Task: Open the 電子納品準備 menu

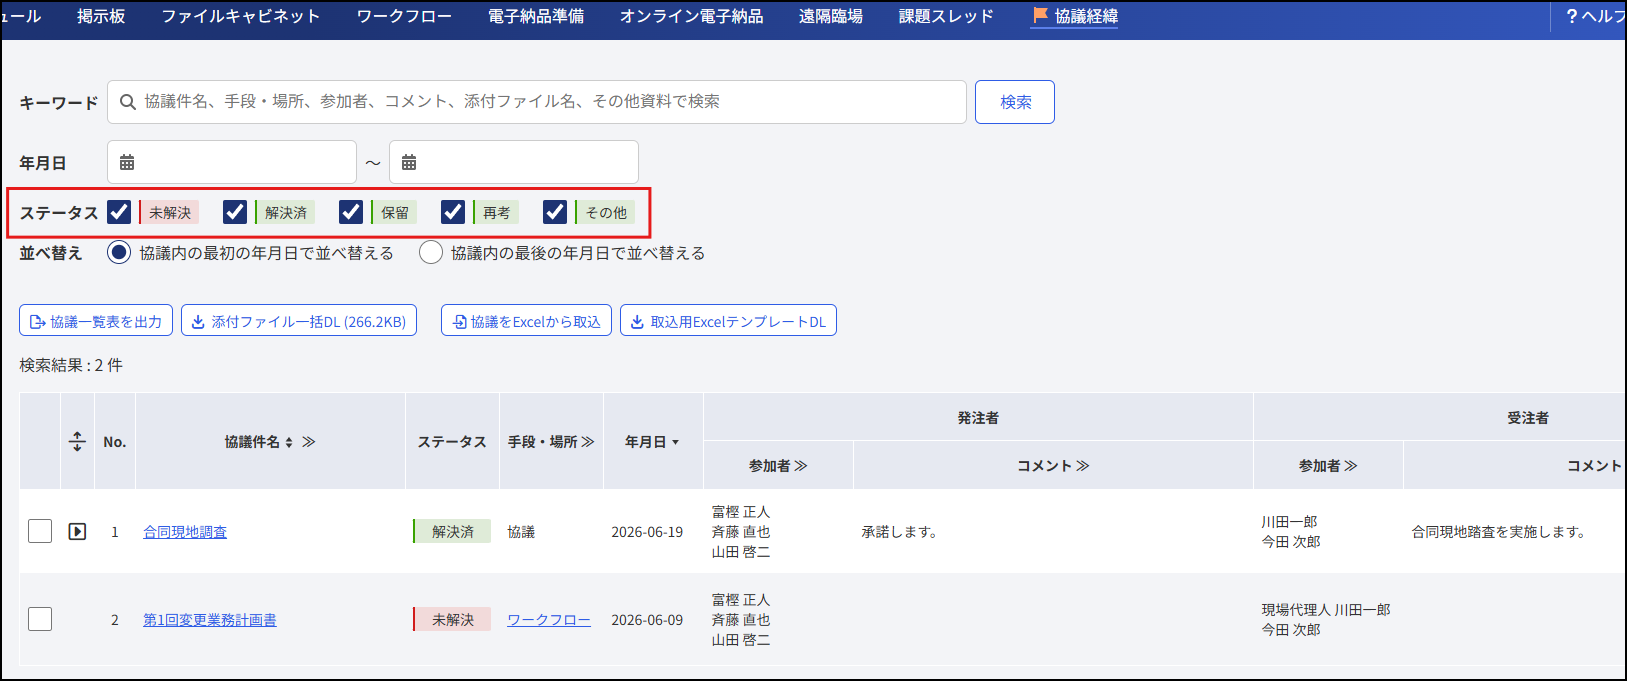Action: coord(536,16)
